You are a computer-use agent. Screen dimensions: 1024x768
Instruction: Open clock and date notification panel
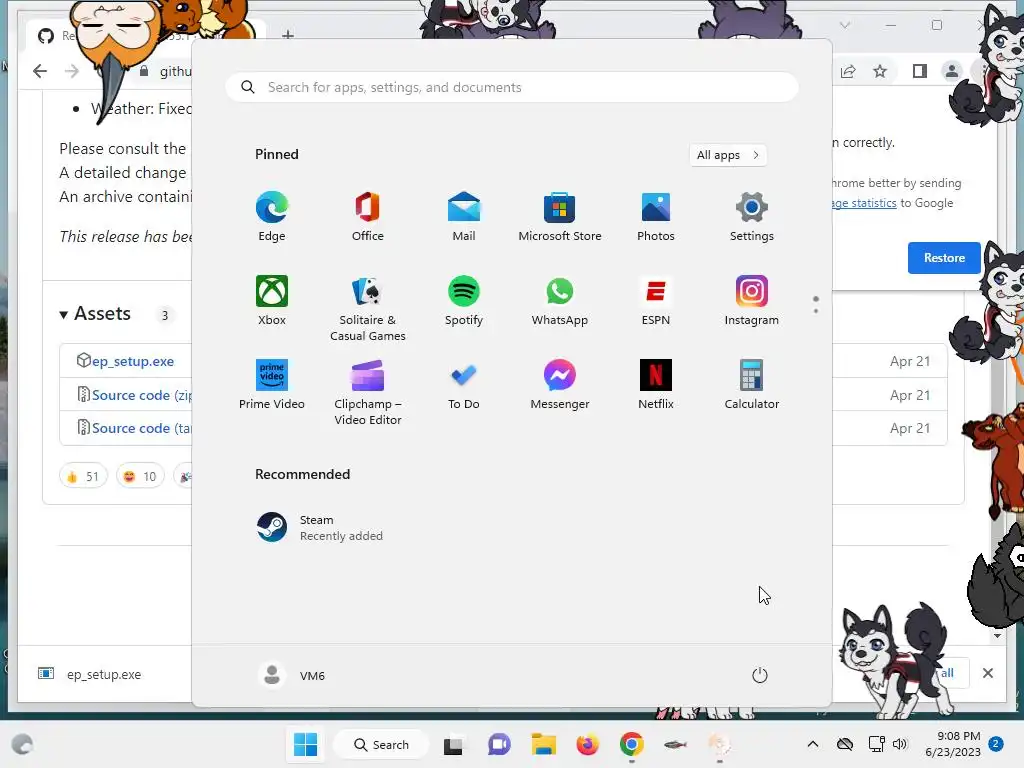click(953, 744)
